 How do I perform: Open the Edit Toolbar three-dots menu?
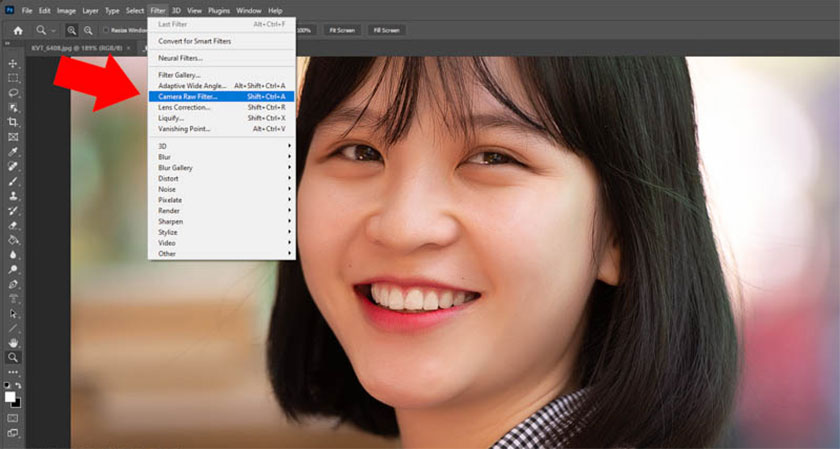(x=13, y=372)
